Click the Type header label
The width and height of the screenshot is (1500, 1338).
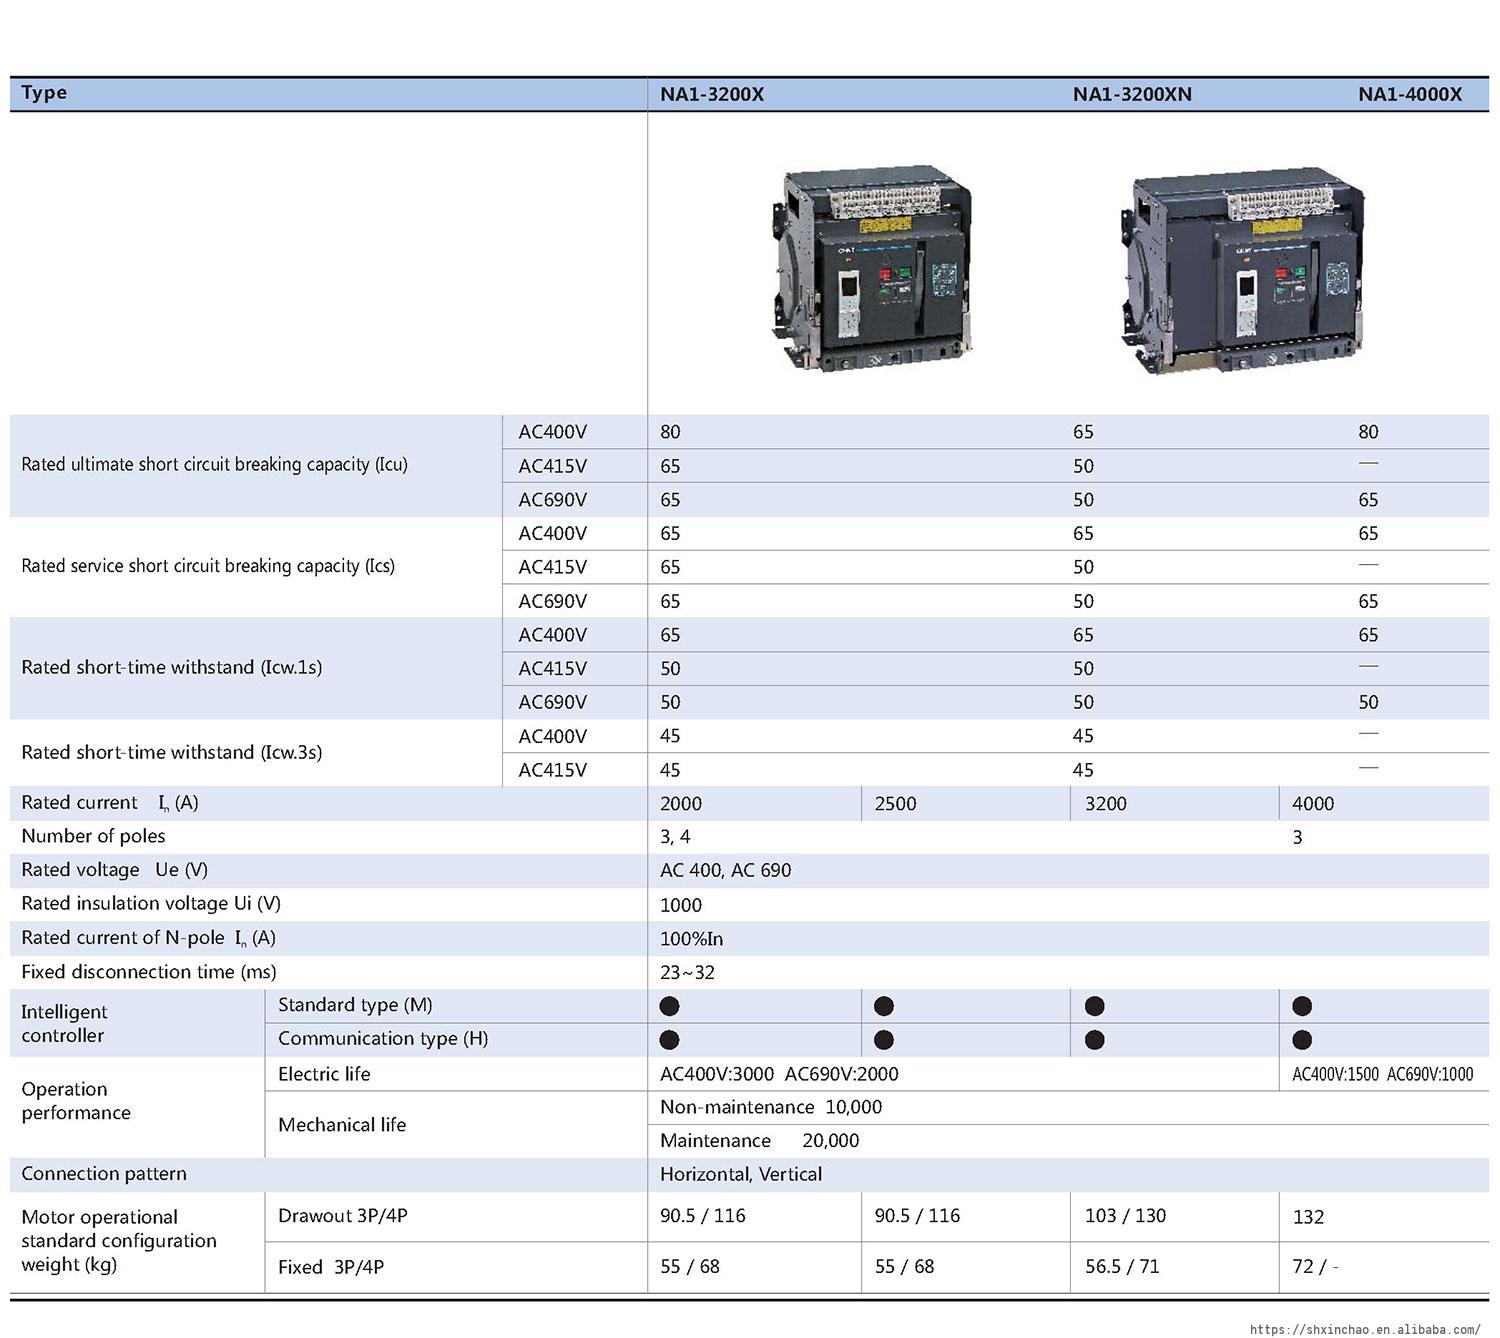[44, 93]
